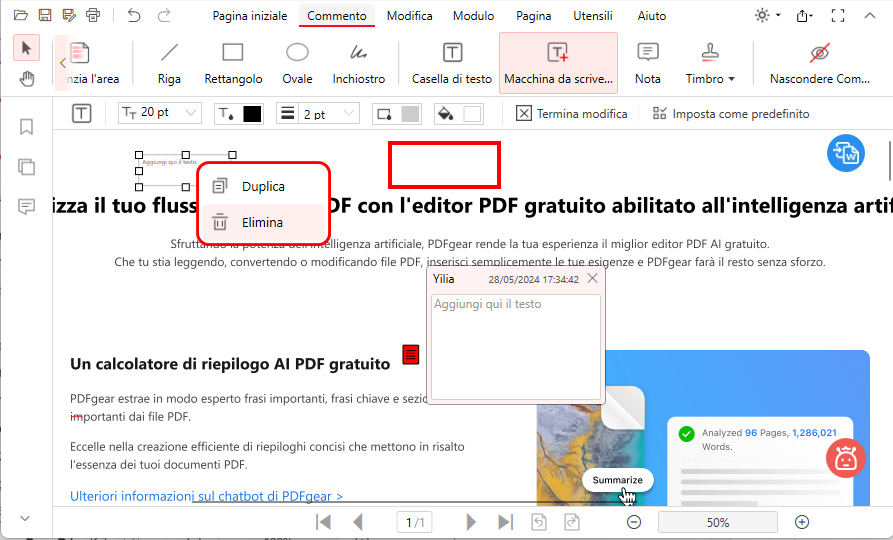893x540 pixels.
Task: Click the red note annotation icon
Action: click(411, 354)
